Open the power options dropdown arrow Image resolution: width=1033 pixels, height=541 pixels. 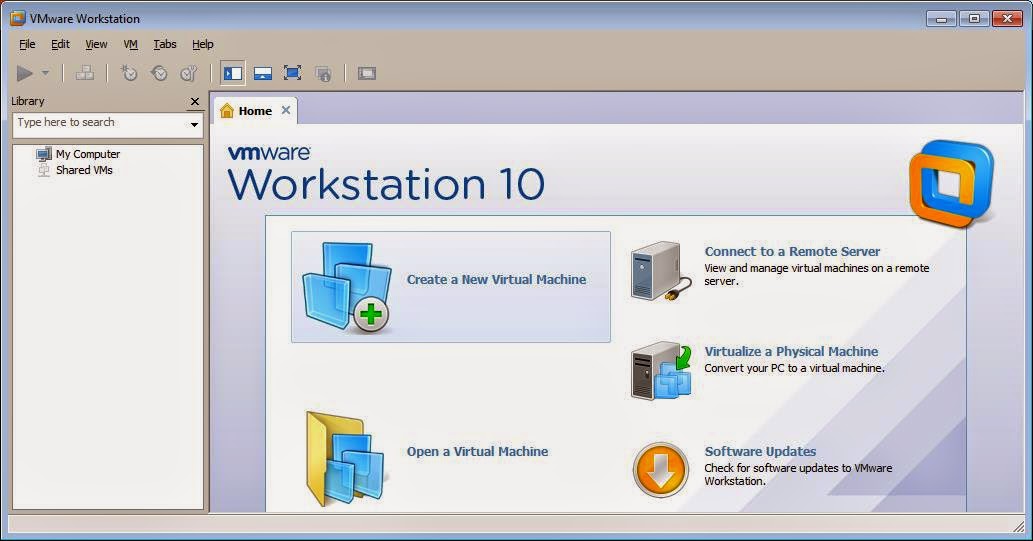[45, 72]
